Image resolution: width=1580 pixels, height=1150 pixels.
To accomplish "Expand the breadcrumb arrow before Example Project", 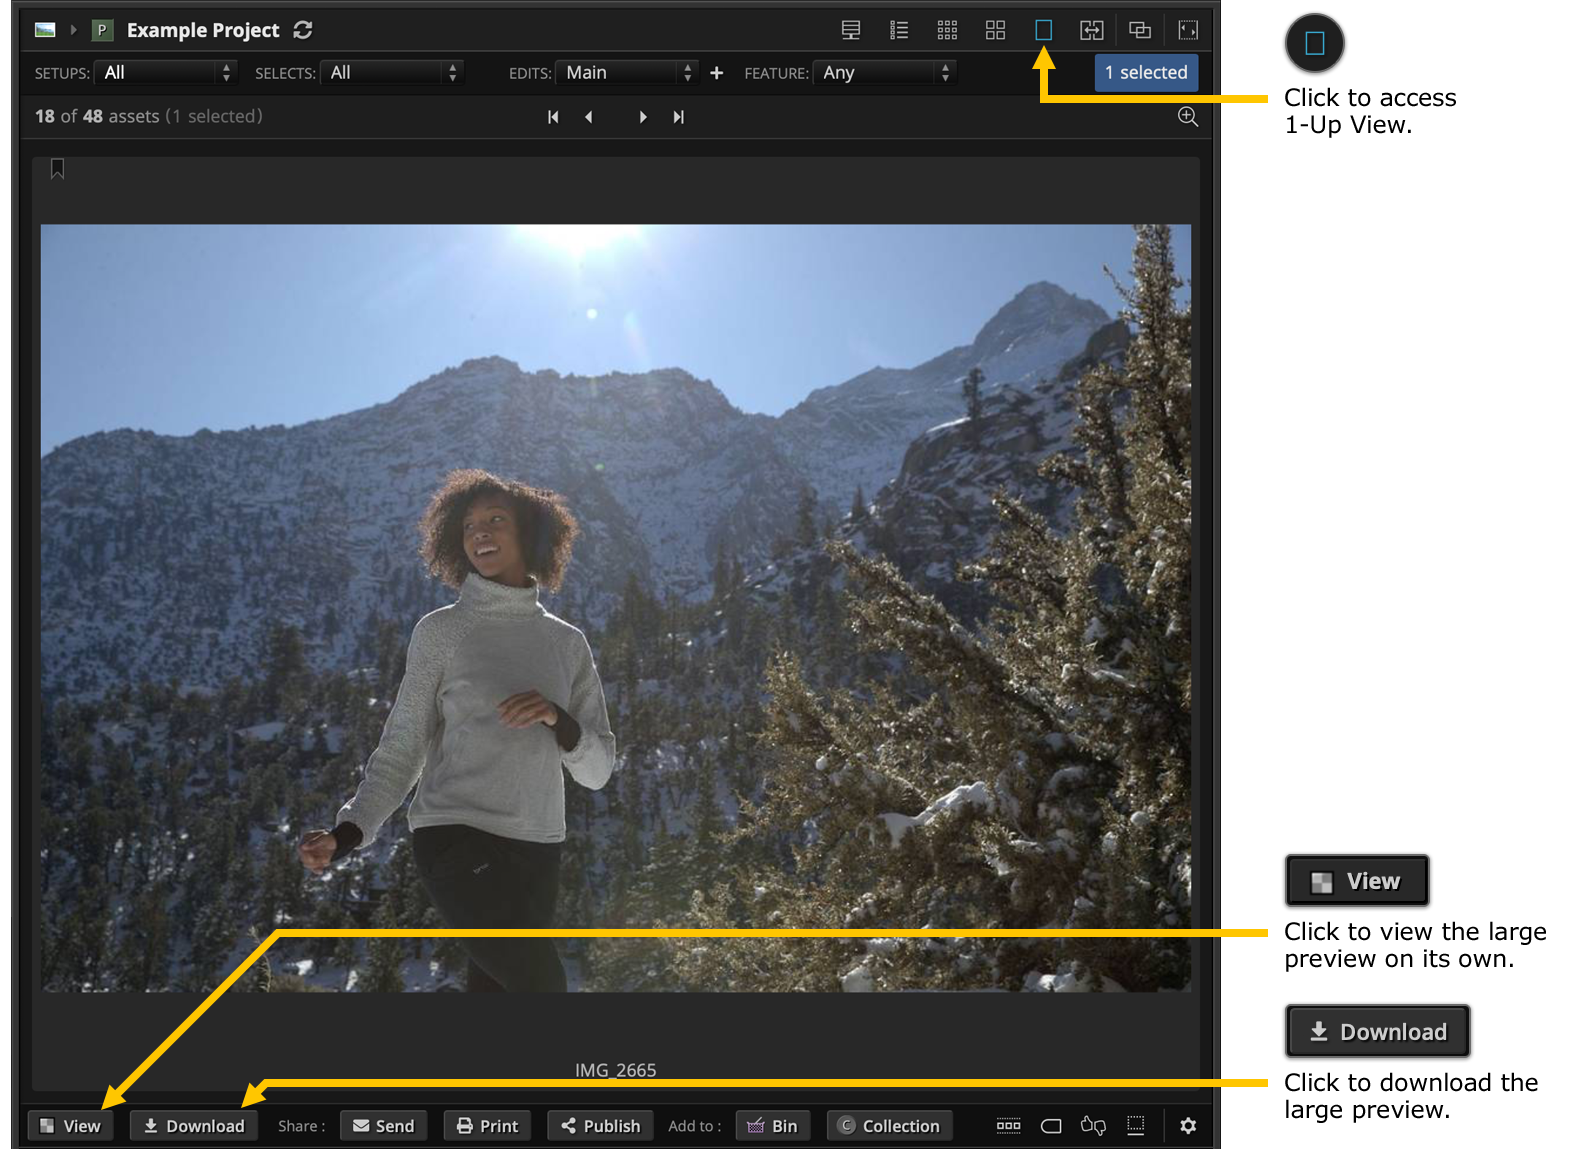I will click(74, 30).
